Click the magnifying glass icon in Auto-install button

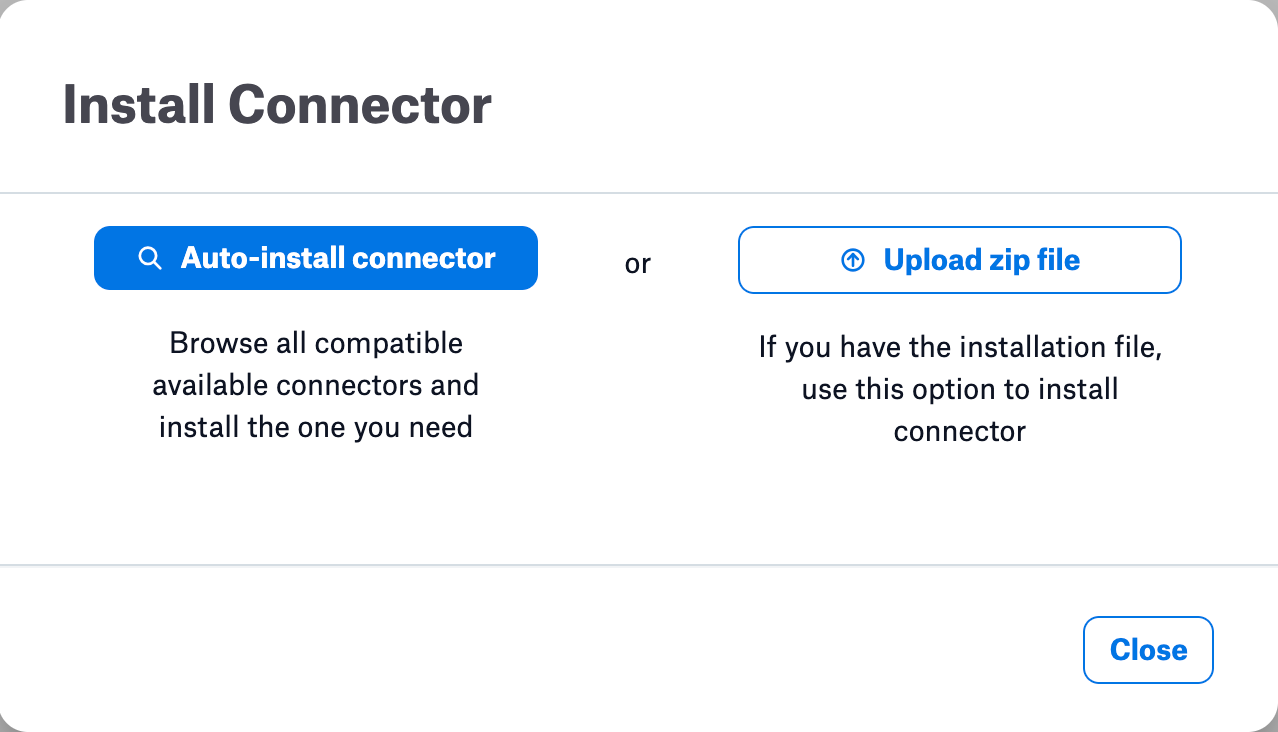click(x=149, y=258)
